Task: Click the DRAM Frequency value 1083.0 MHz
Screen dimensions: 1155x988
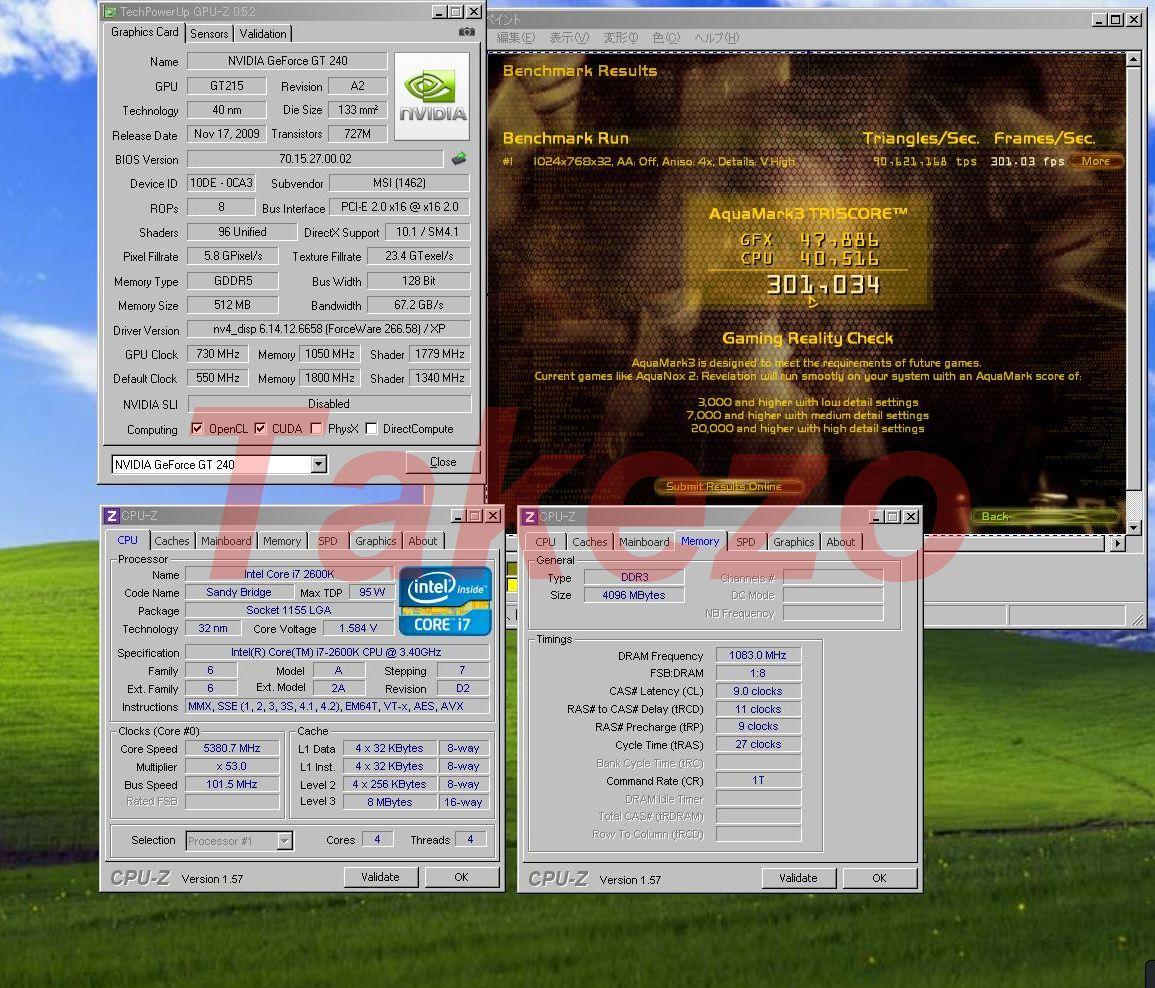Action: pos(758,655)
